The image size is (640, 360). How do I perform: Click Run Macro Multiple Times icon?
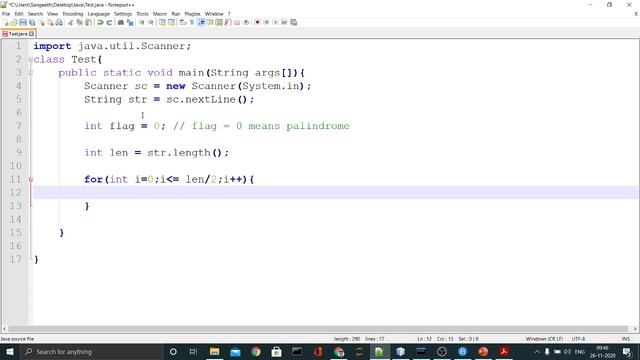tap(284, 22)
